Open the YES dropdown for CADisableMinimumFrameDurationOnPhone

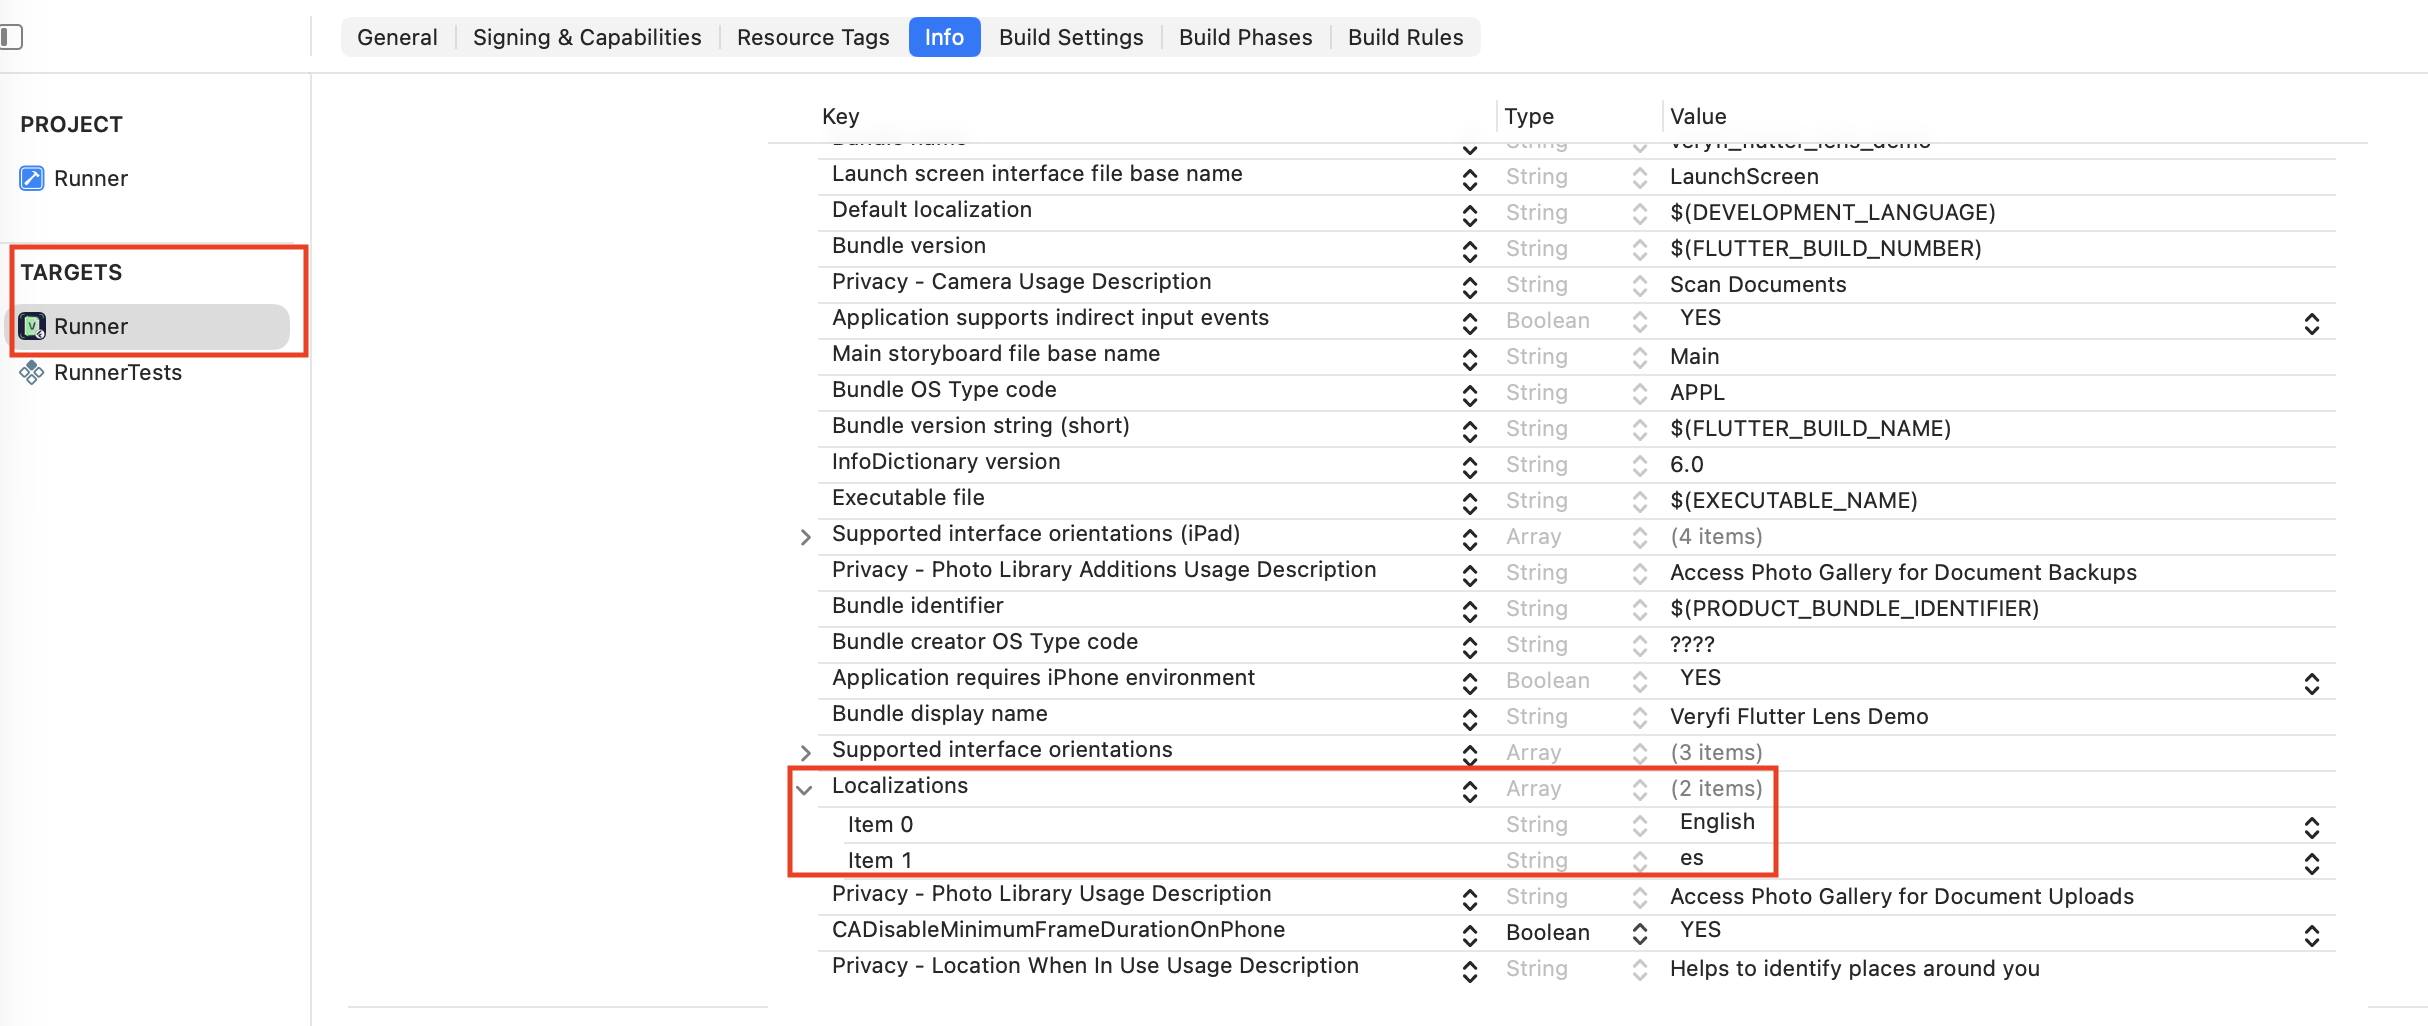(2312, 935)
